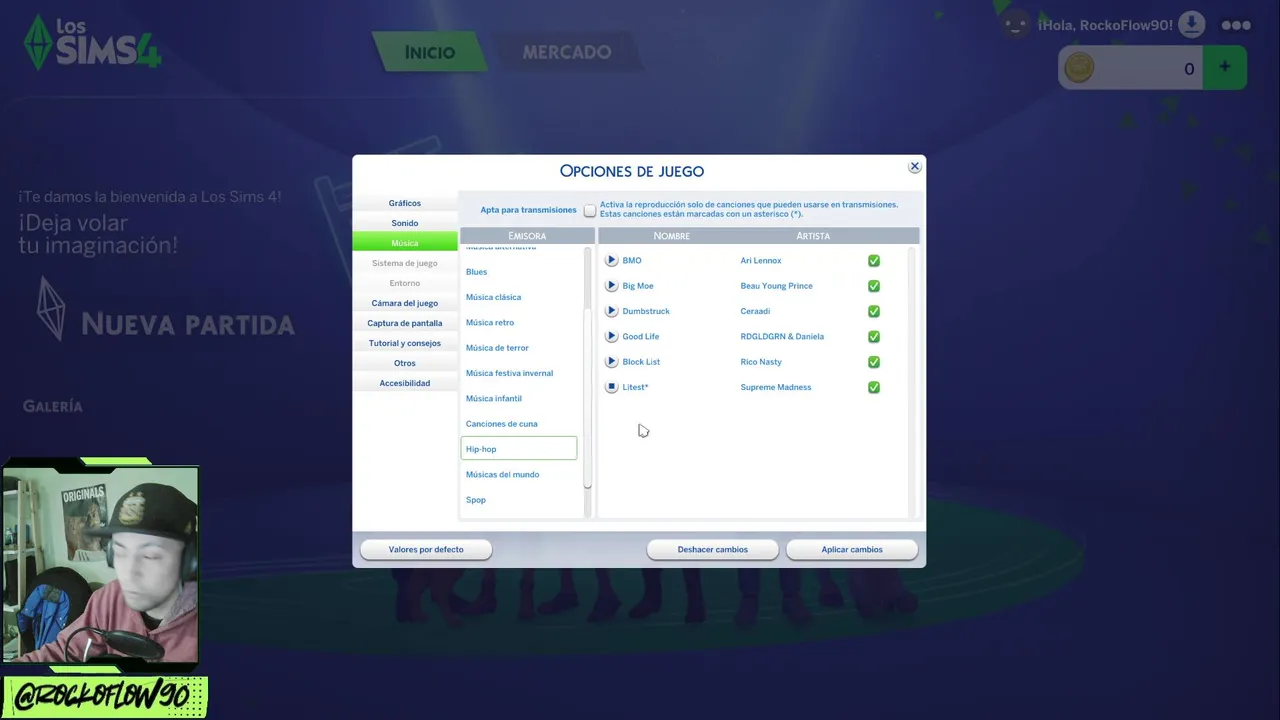Viewport: 1280px width, 720px height.
Task: Click artist name Ceraadi
Action: pyautogui.click(x=755, y=311)
